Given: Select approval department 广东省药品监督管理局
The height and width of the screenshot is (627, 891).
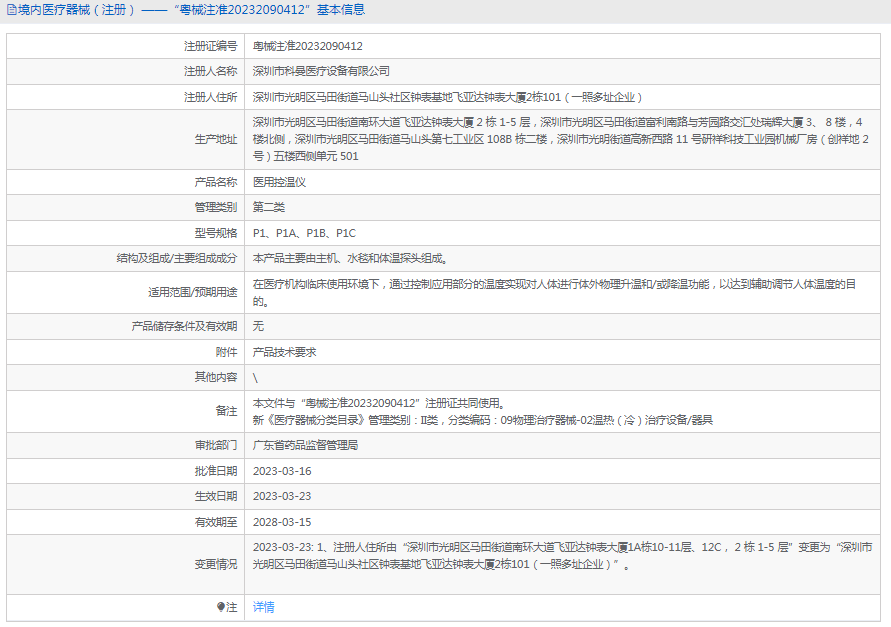Looking at the screenshot, I should 305,445.
